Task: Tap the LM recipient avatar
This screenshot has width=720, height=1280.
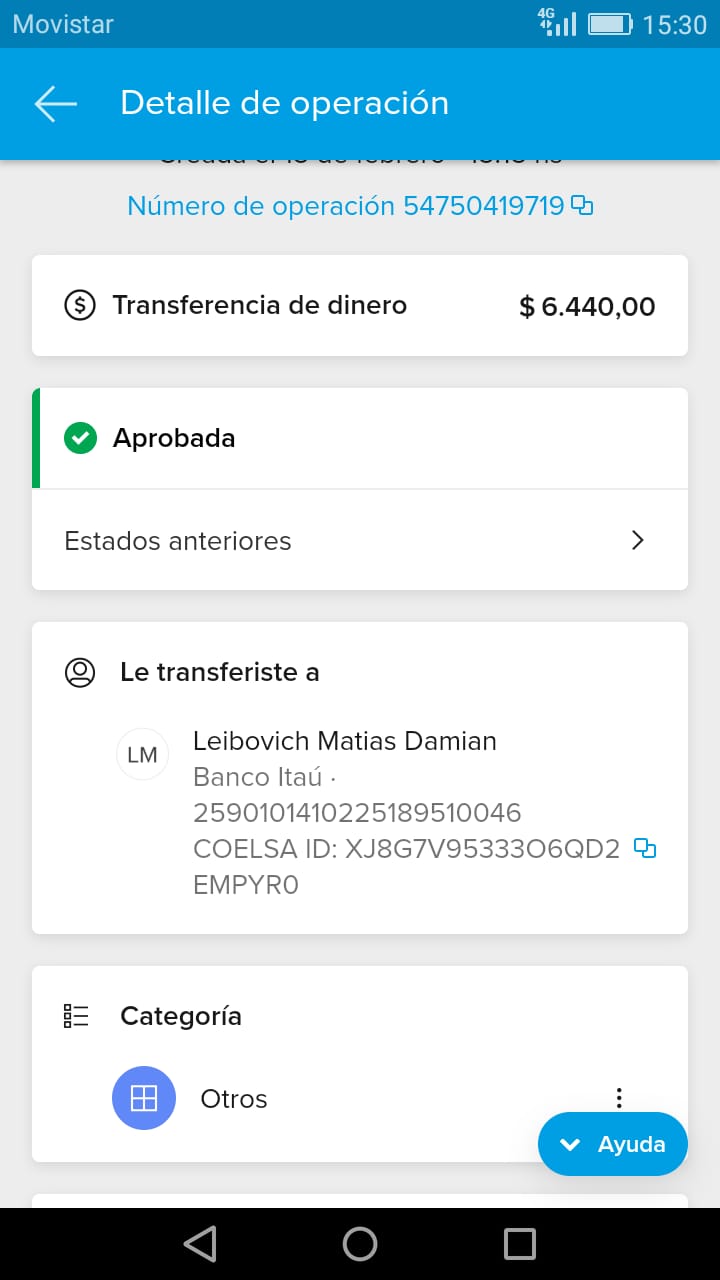Action: pos(143,755)
